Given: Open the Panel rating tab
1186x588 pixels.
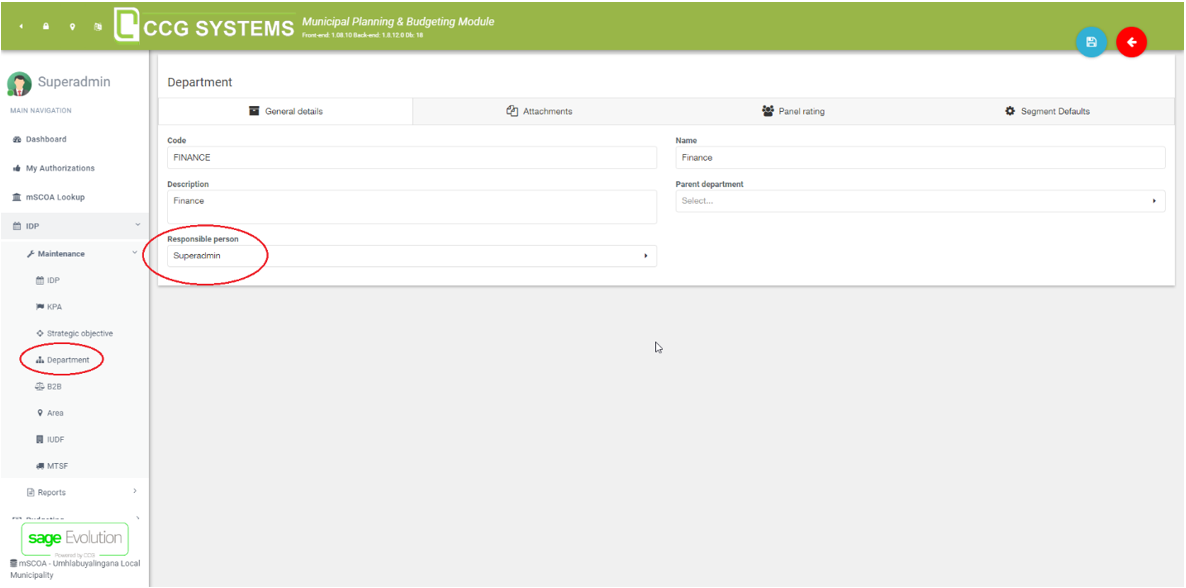Looking at the screenshot, I should click(x=793, y=111).
